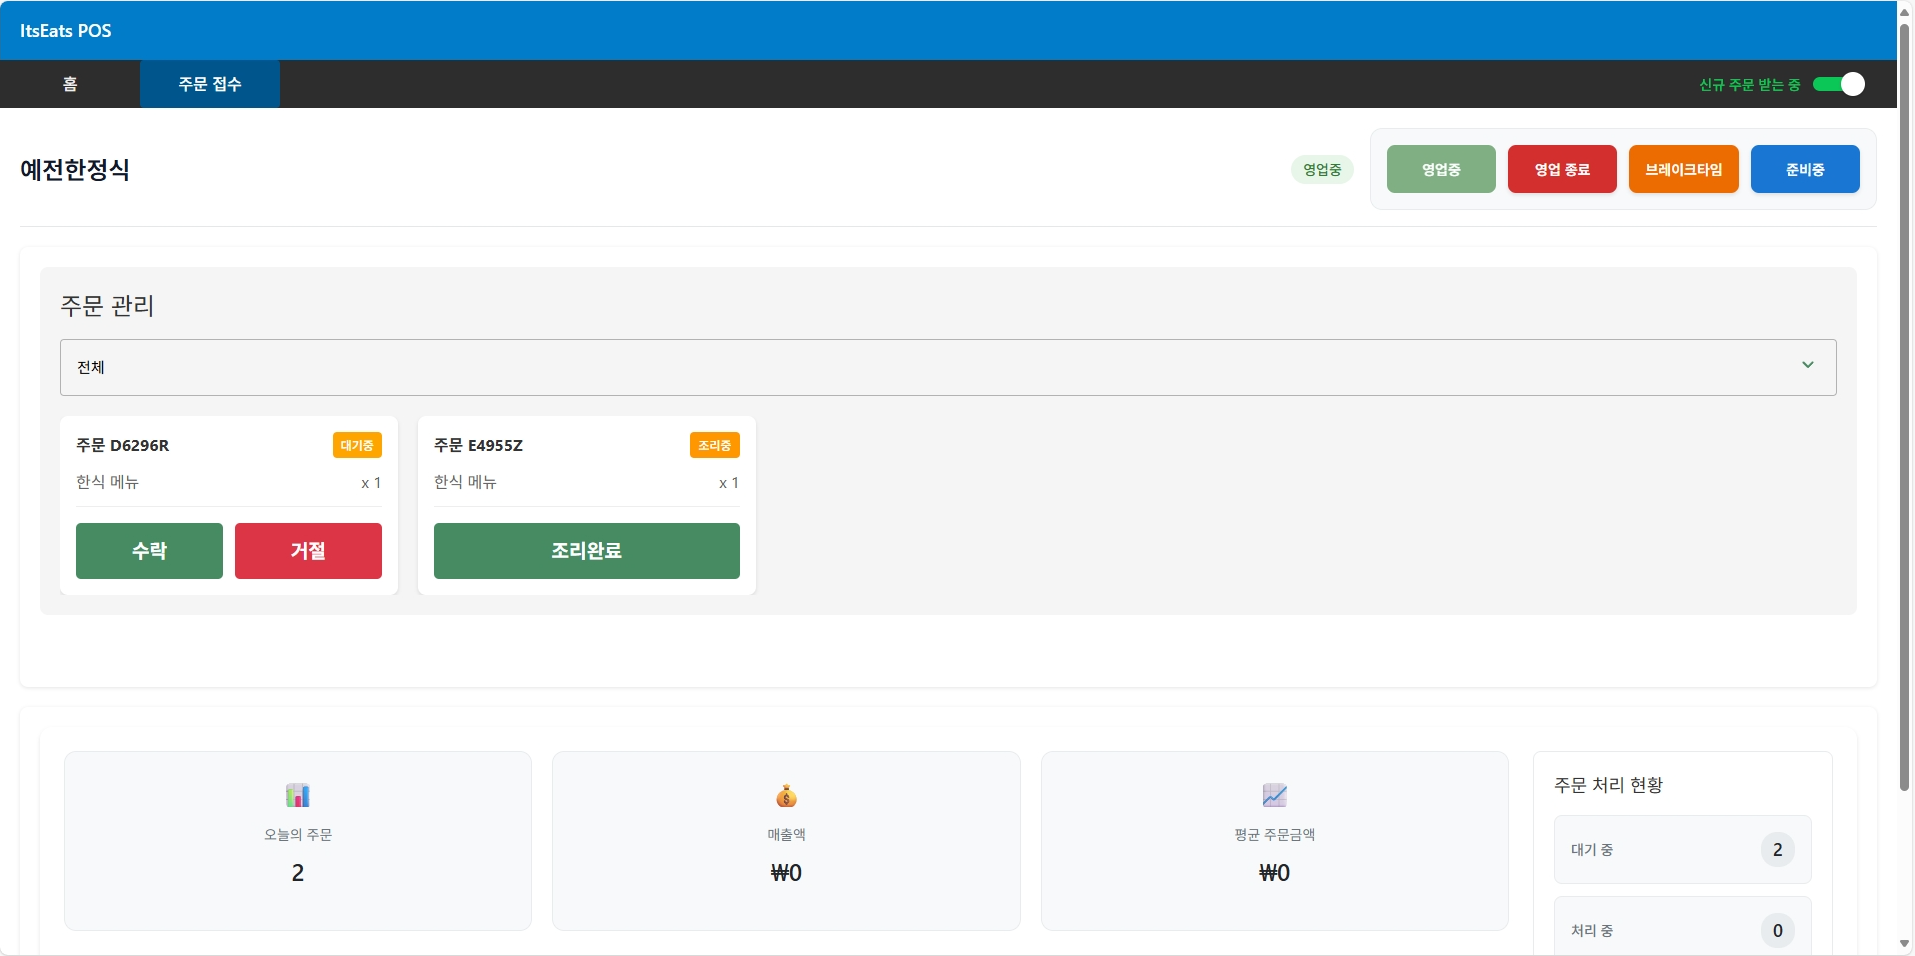Click the 대기 중 status row
This screenshot has height=956, width=1915.
point(1683,850)
